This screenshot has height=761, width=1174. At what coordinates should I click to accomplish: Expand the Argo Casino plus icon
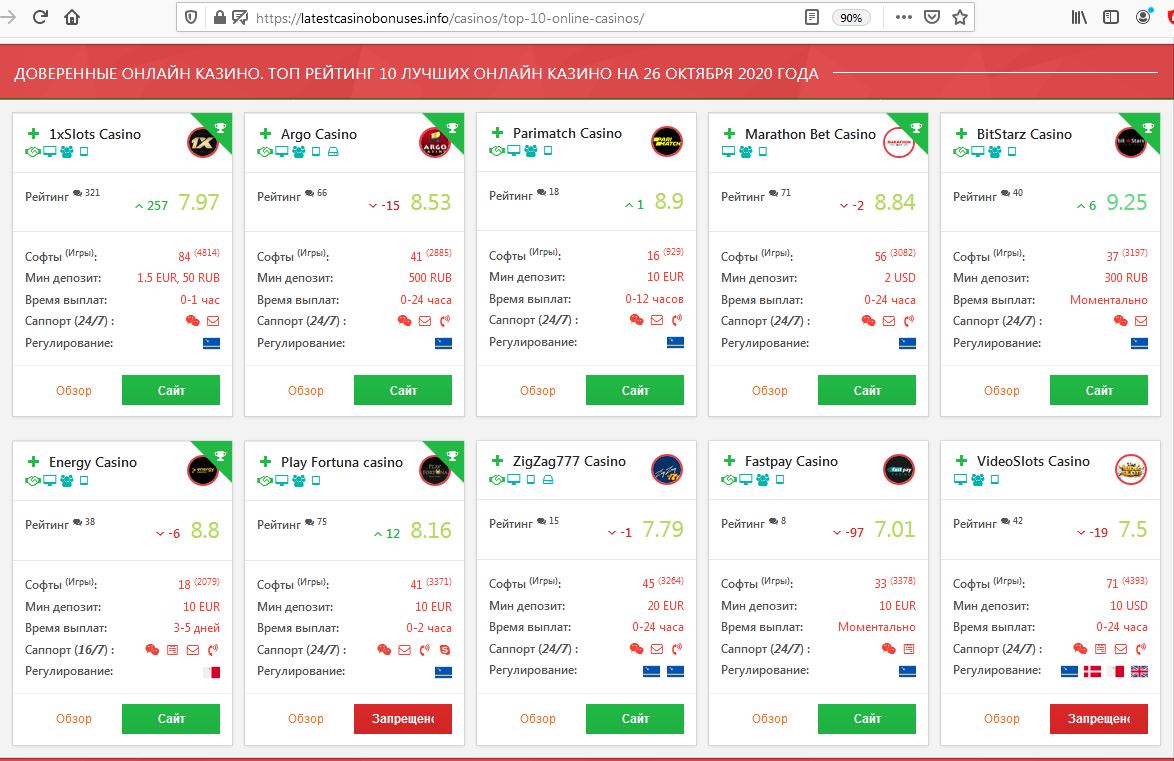(265, 133)
